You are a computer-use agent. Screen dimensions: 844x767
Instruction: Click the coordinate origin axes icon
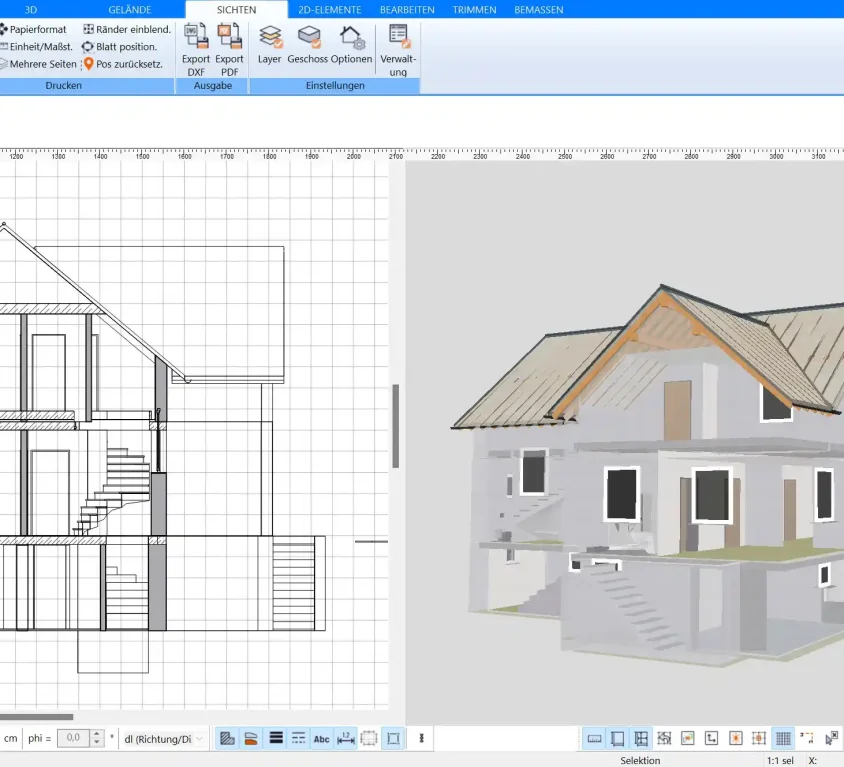tap(712, 738)
